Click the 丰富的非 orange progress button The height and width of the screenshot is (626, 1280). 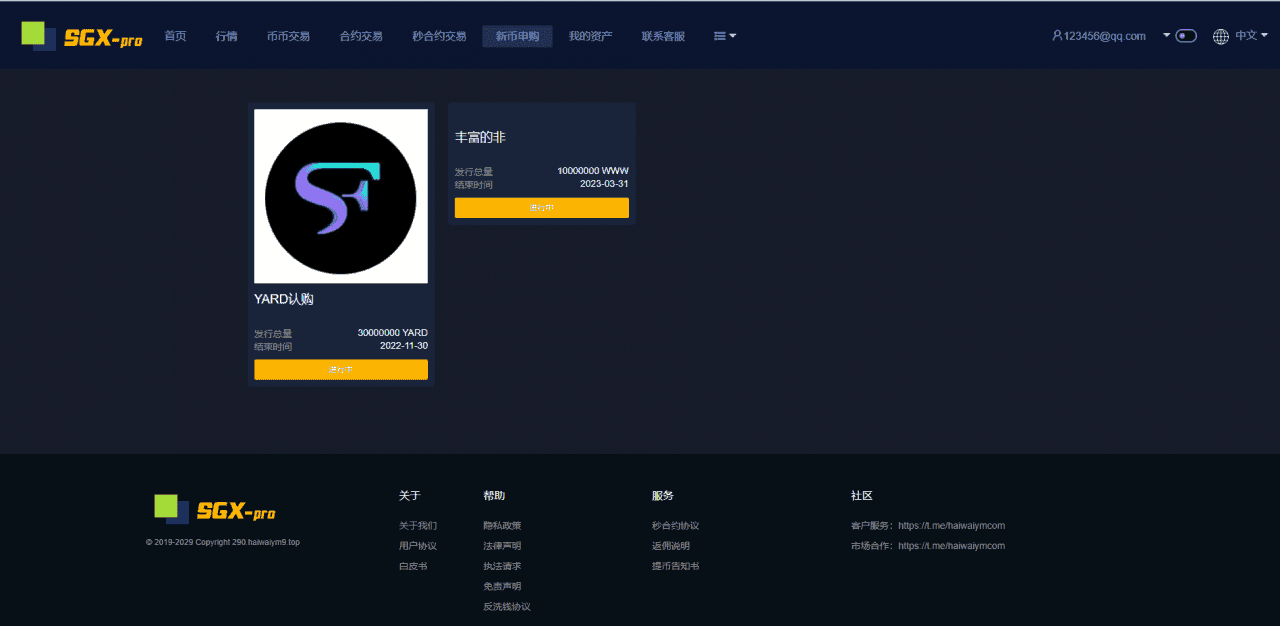point(541,208)
